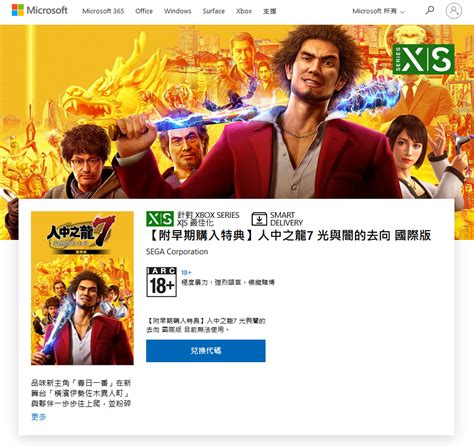This screenshot has height=448, width=474.
Task: Expand the Microsoft 所有 dropdown
Action: pyautogui.click(x=378, y=11)
